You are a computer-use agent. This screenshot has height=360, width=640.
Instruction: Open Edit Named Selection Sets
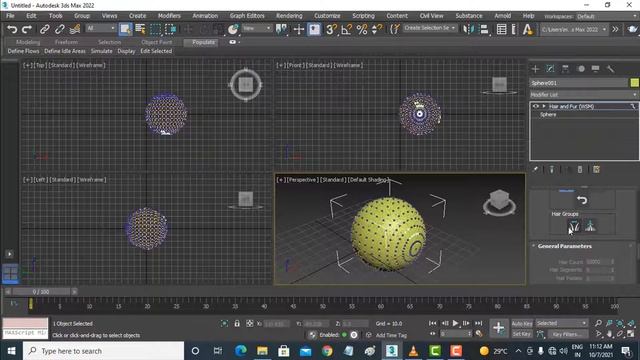pos(394,29)
